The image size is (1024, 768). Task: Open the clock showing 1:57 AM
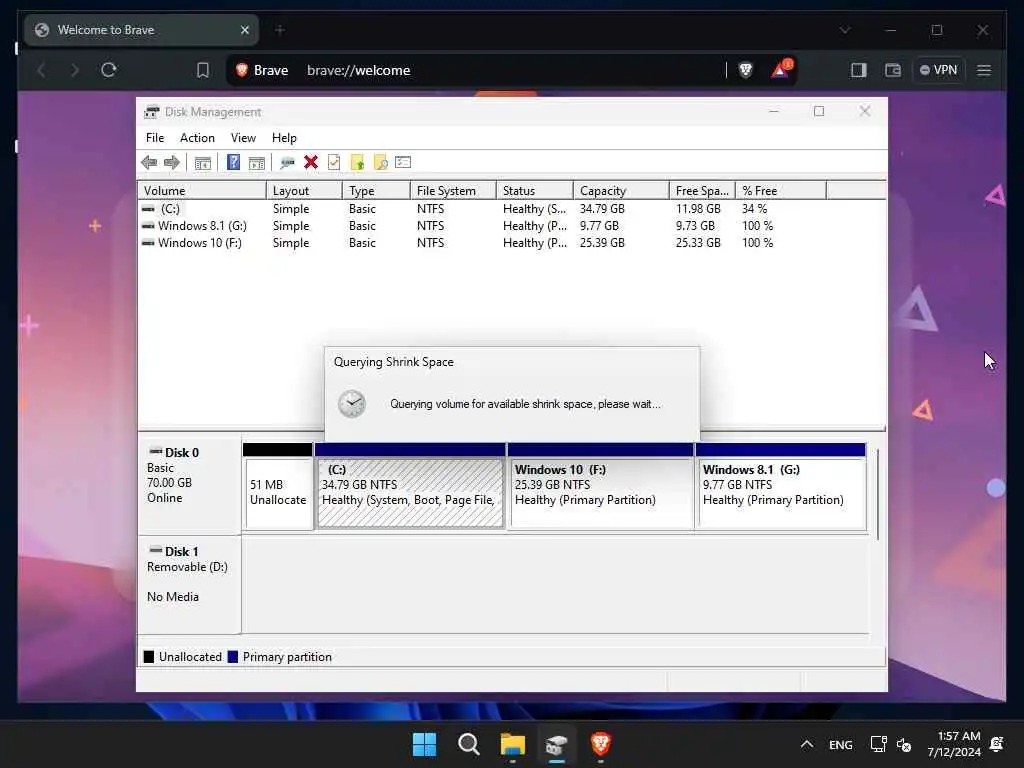(x=954, y=744)
